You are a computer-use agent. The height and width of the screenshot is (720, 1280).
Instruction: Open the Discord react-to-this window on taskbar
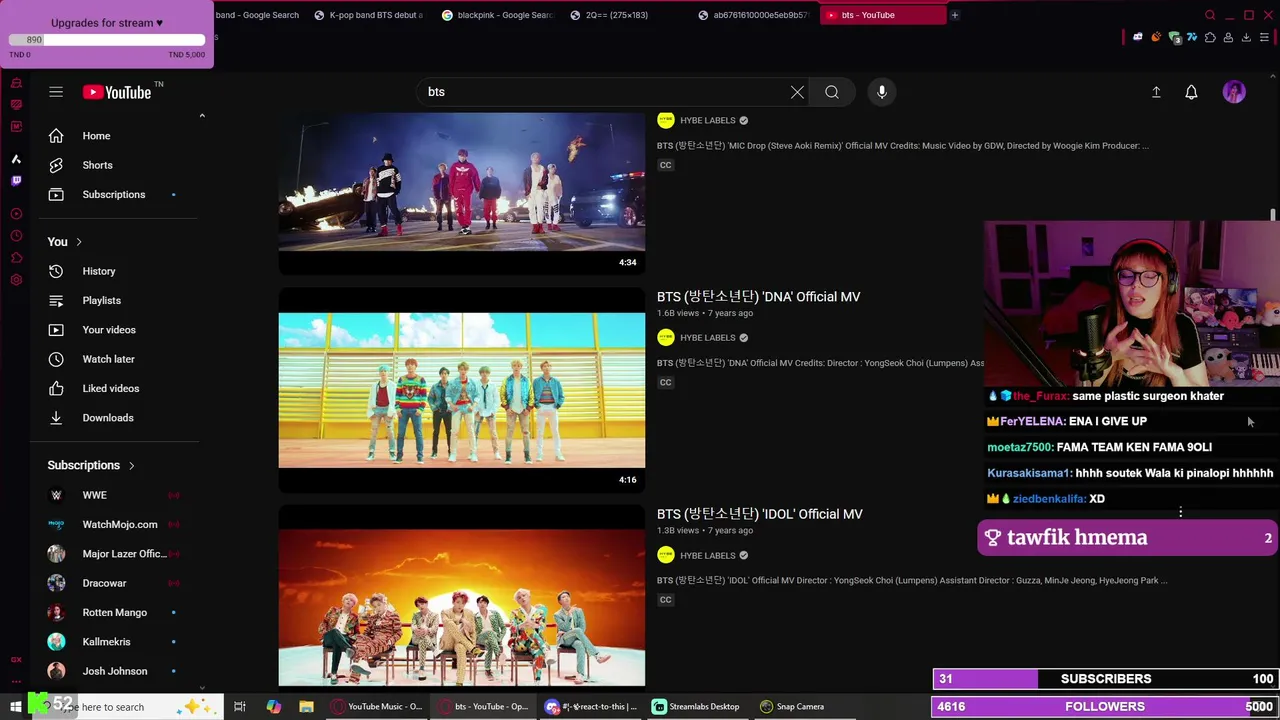[x=591, y=707]
